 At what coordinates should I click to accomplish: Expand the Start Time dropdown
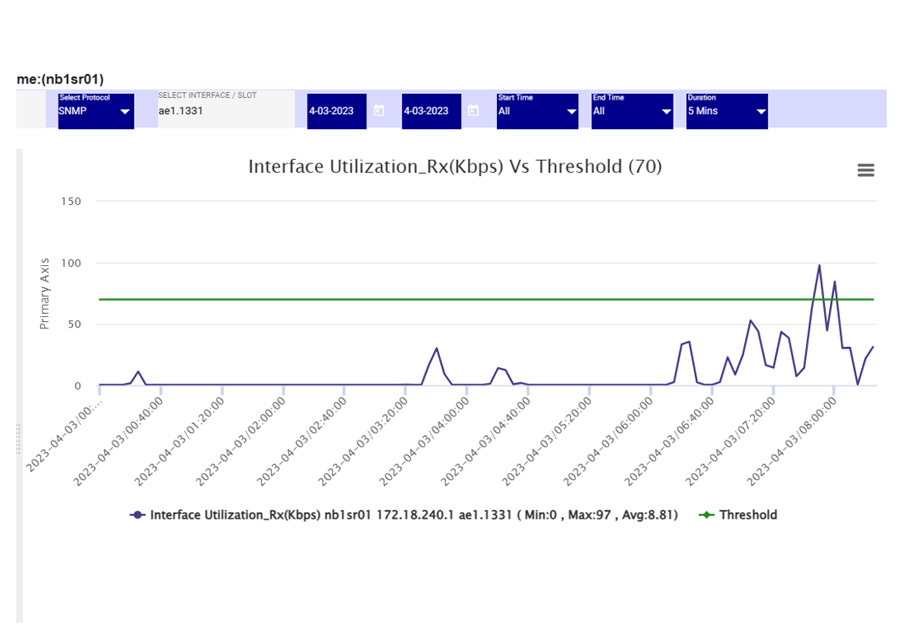(537, 111)
